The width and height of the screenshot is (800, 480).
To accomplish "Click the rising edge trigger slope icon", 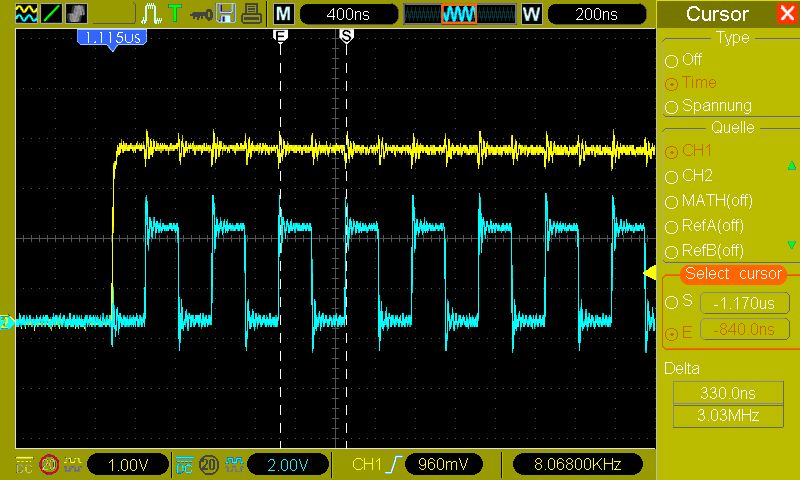I will [394, 465].
